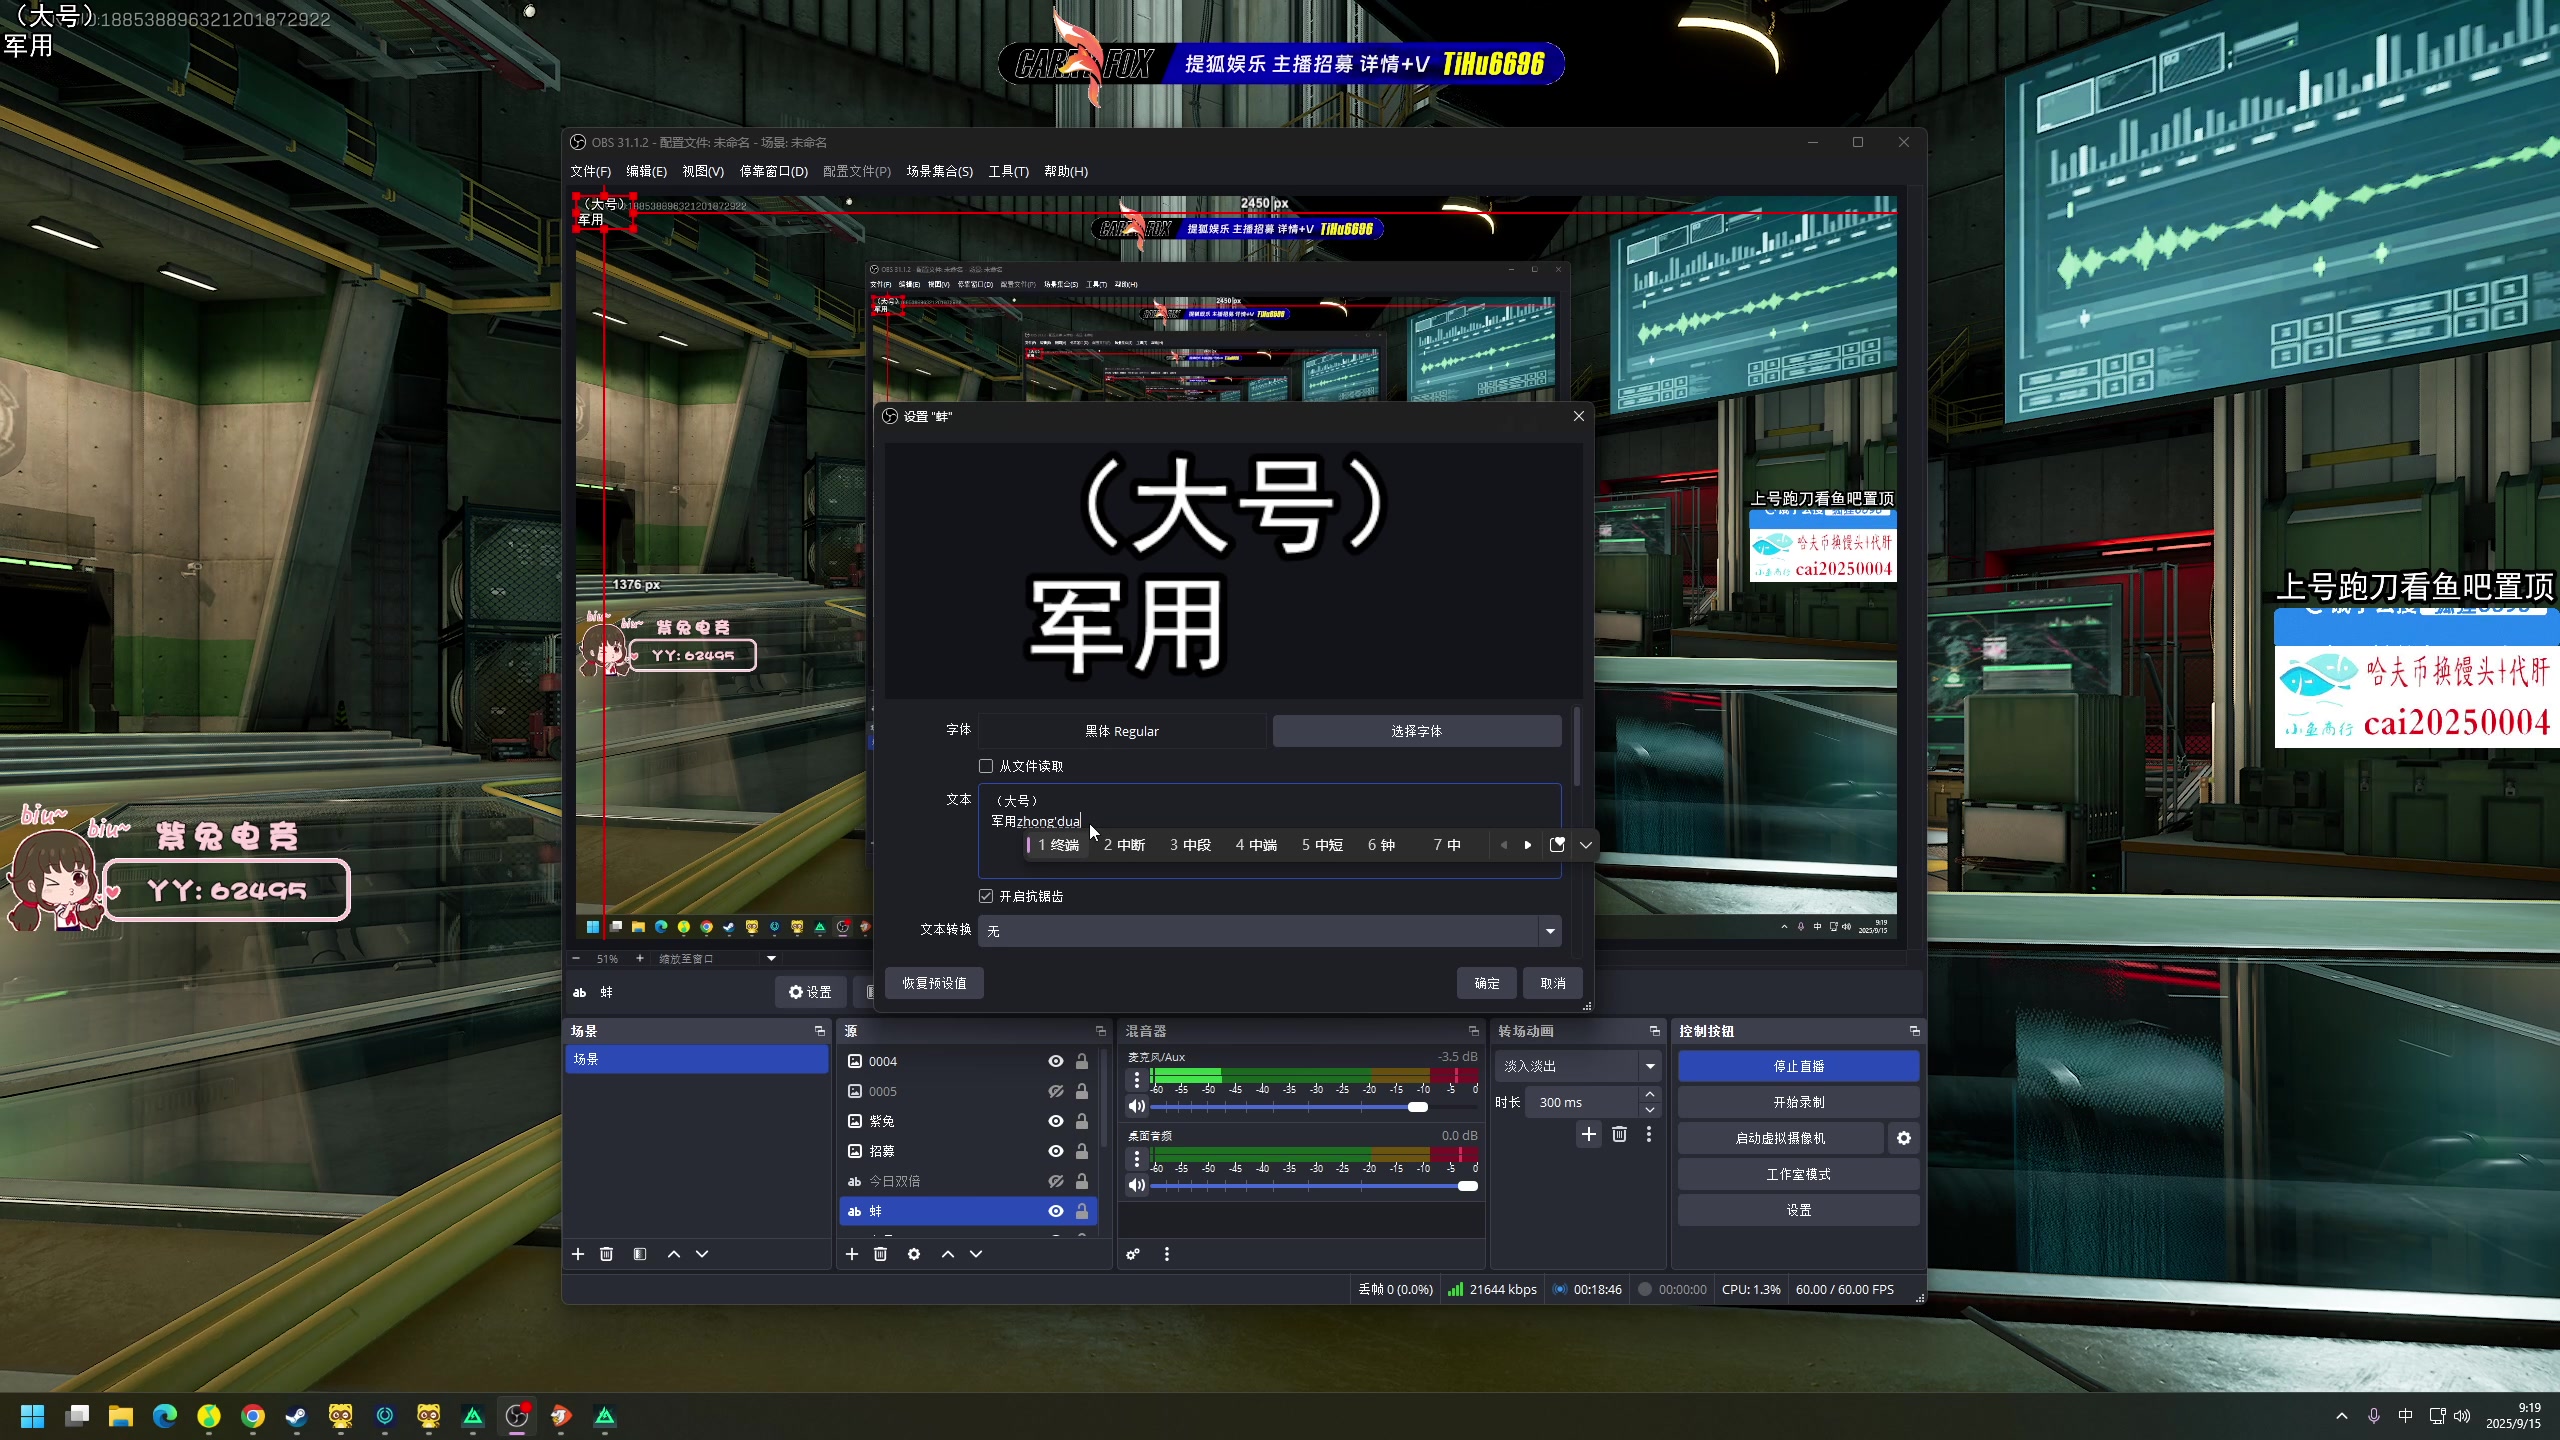Open transition properties three-dot menu
Screen dimensions: 2560x1440
pos(1649,1134)
